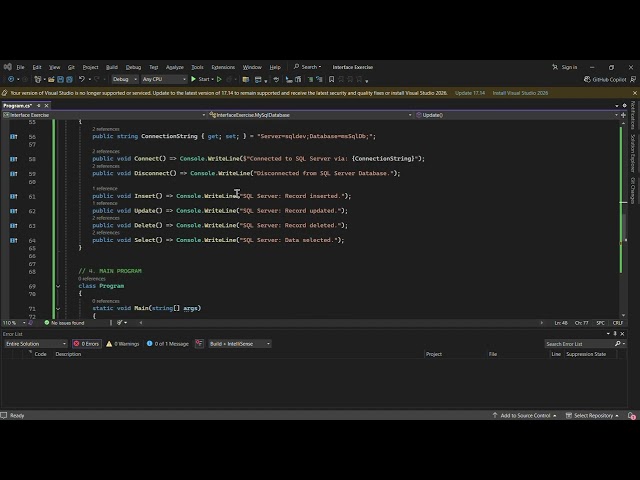Click the clear error list filter icon
Viewport: 640px width, 480px height.
click(x=199, y=344)
